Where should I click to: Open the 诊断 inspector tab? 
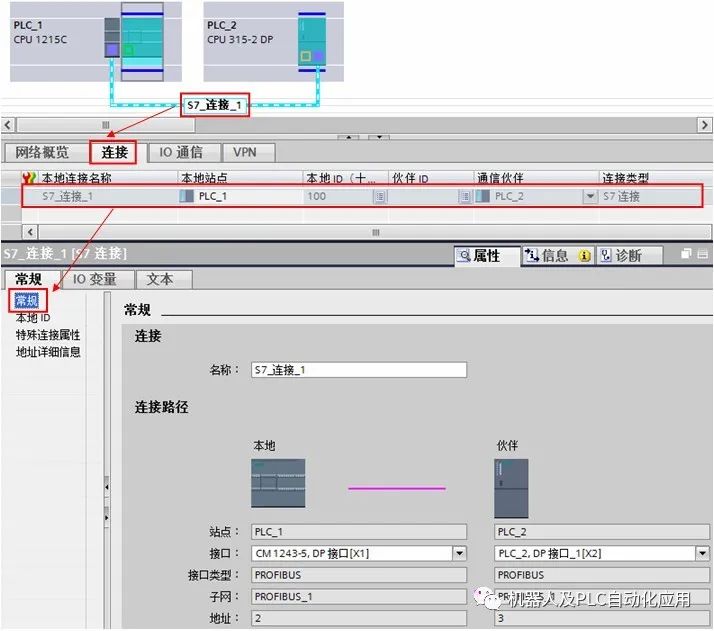[x=629, y=255]
